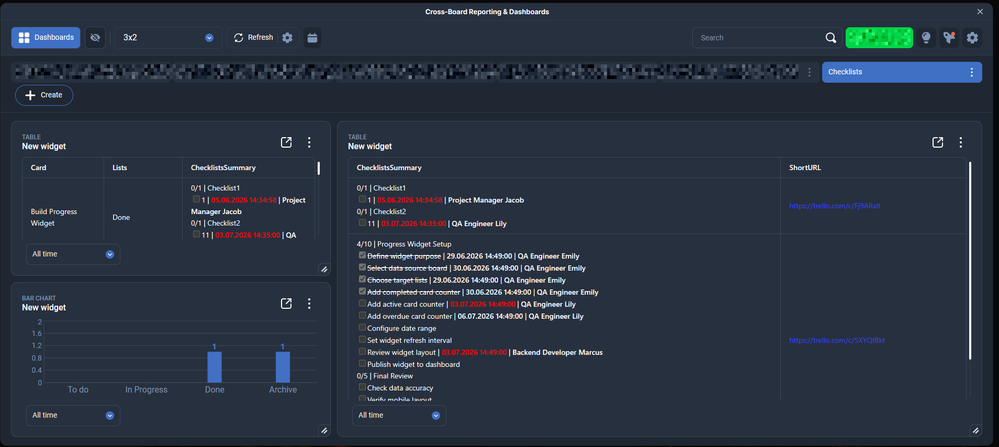Toggle checkbox for Define widget purpose
This screenshot has height=447, width=999.
363,256
